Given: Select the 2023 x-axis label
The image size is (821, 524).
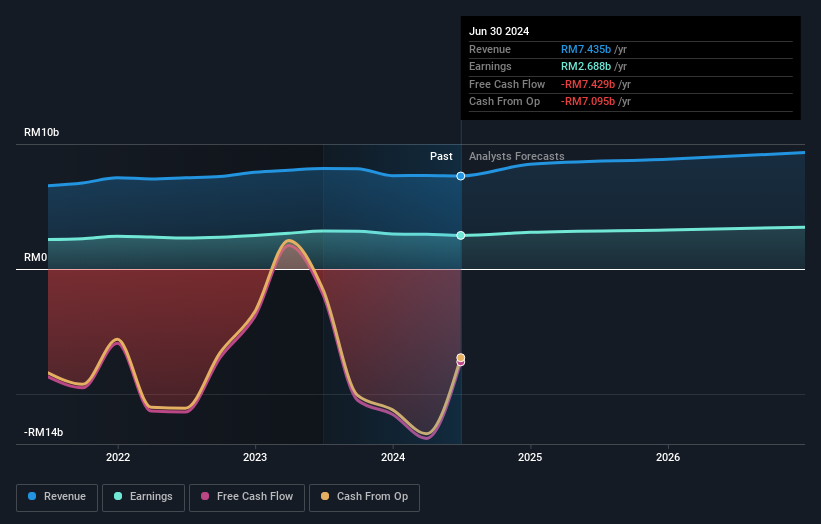Looking at the screenshot, I should tap(255, 458).
